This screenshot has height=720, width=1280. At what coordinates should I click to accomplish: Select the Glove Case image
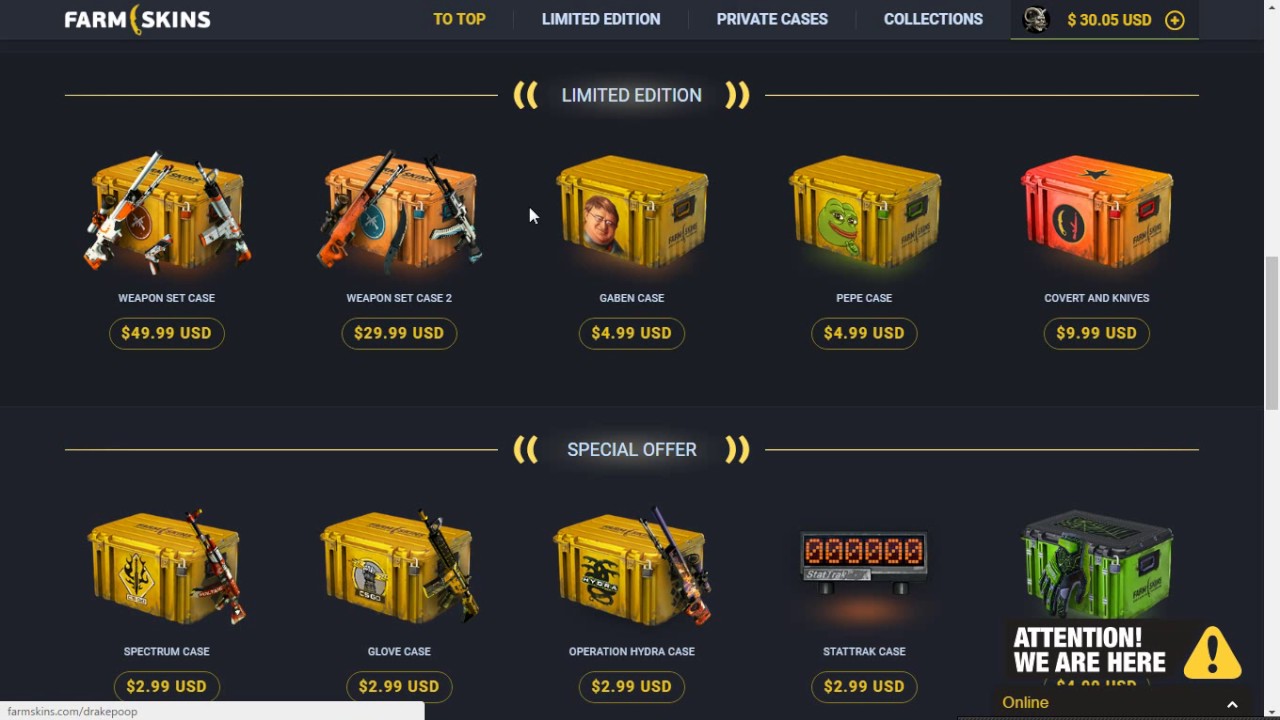399,566
